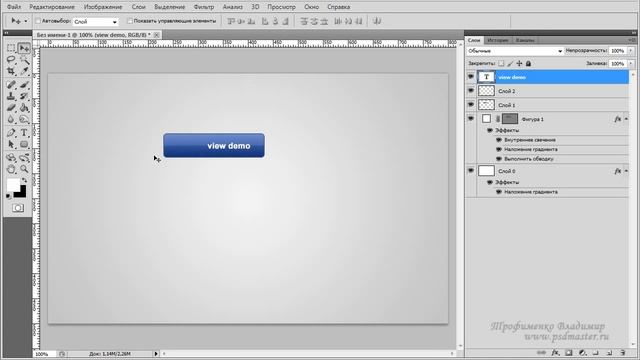Hide the view demo text layer
Image resolution: width=640 pixels, height=360 pixels.
tap(471, 77)
